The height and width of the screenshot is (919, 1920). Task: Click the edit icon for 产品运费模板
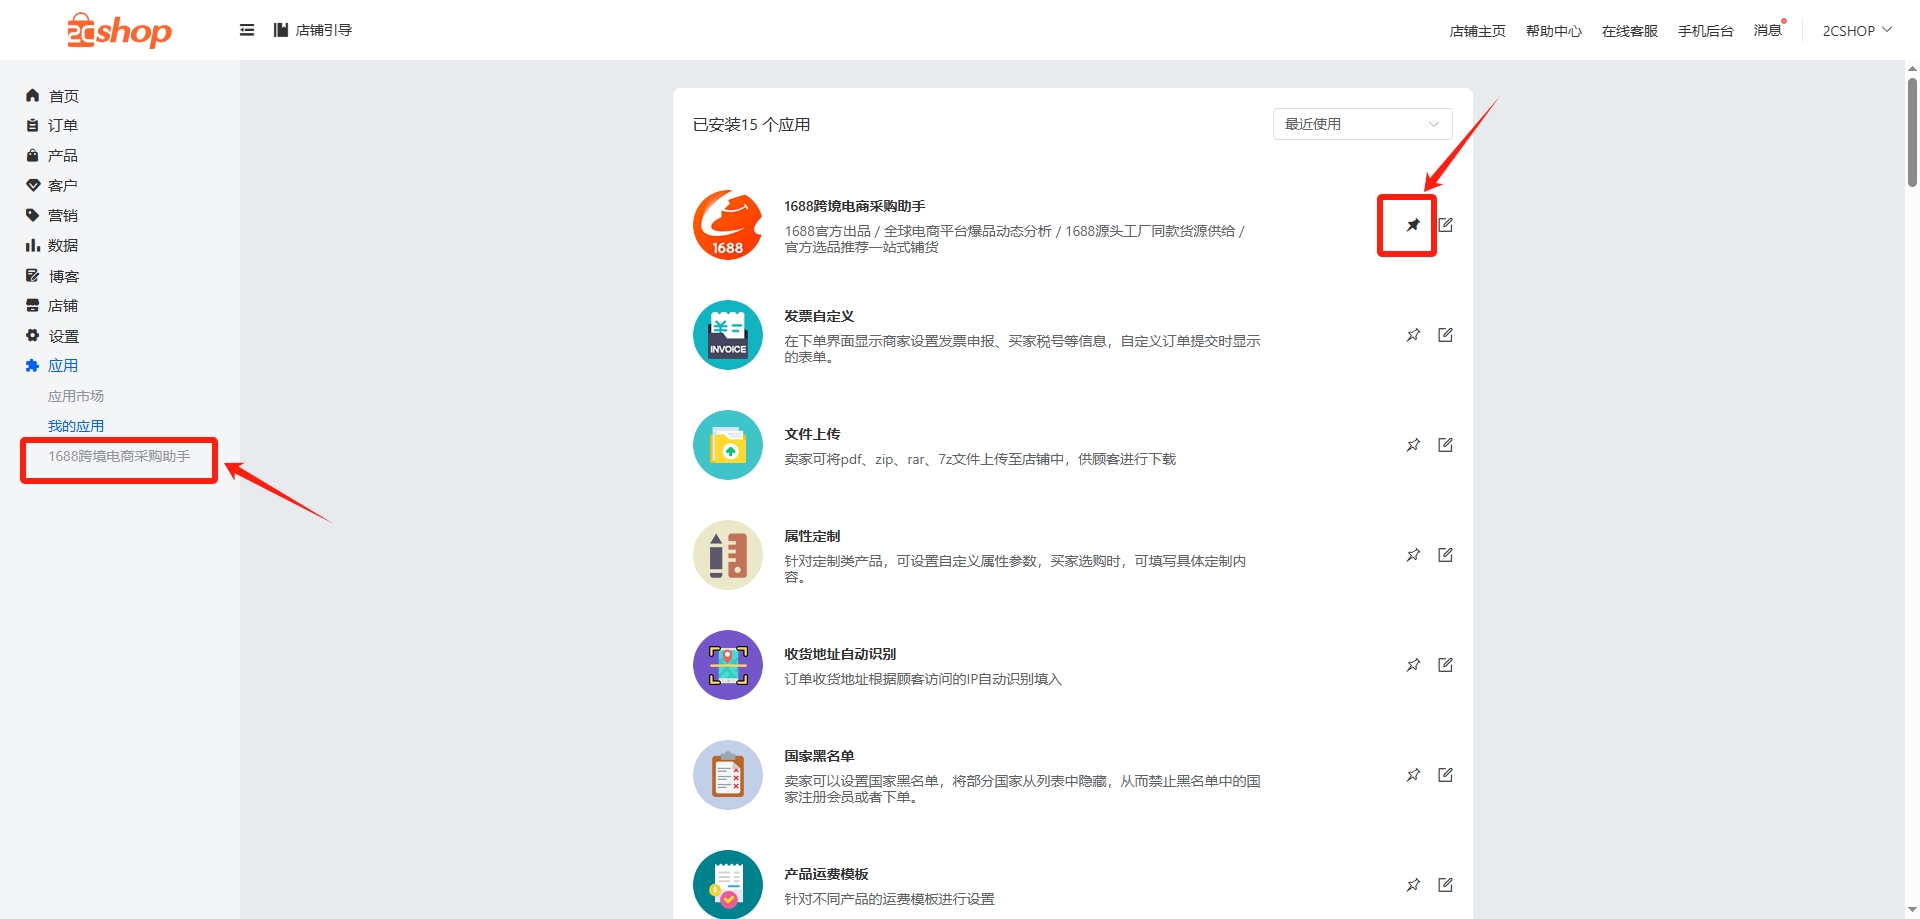coord(1445,885)
